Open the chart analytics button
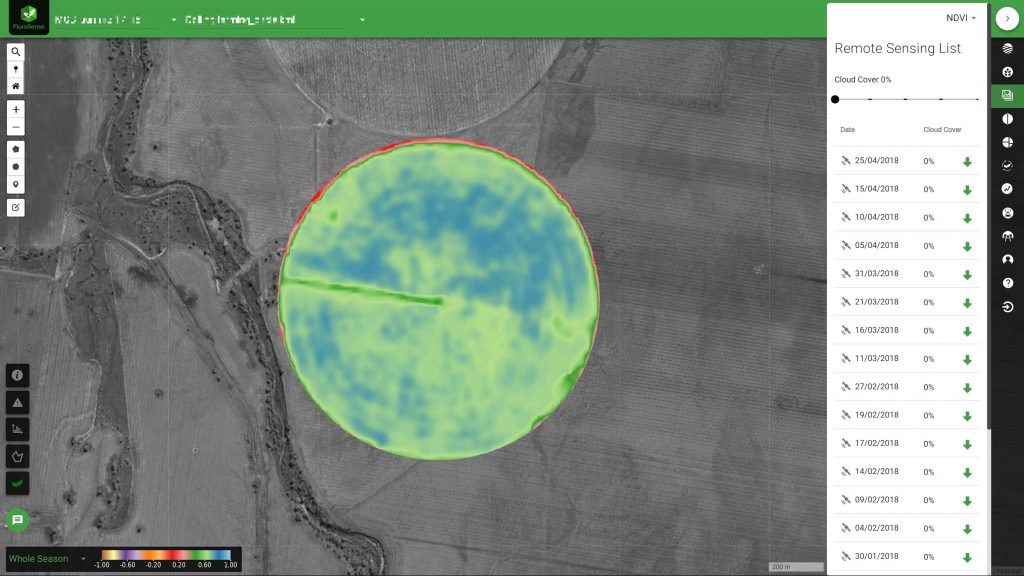Viewport: 1024px width, 576px height. (18, 429)
